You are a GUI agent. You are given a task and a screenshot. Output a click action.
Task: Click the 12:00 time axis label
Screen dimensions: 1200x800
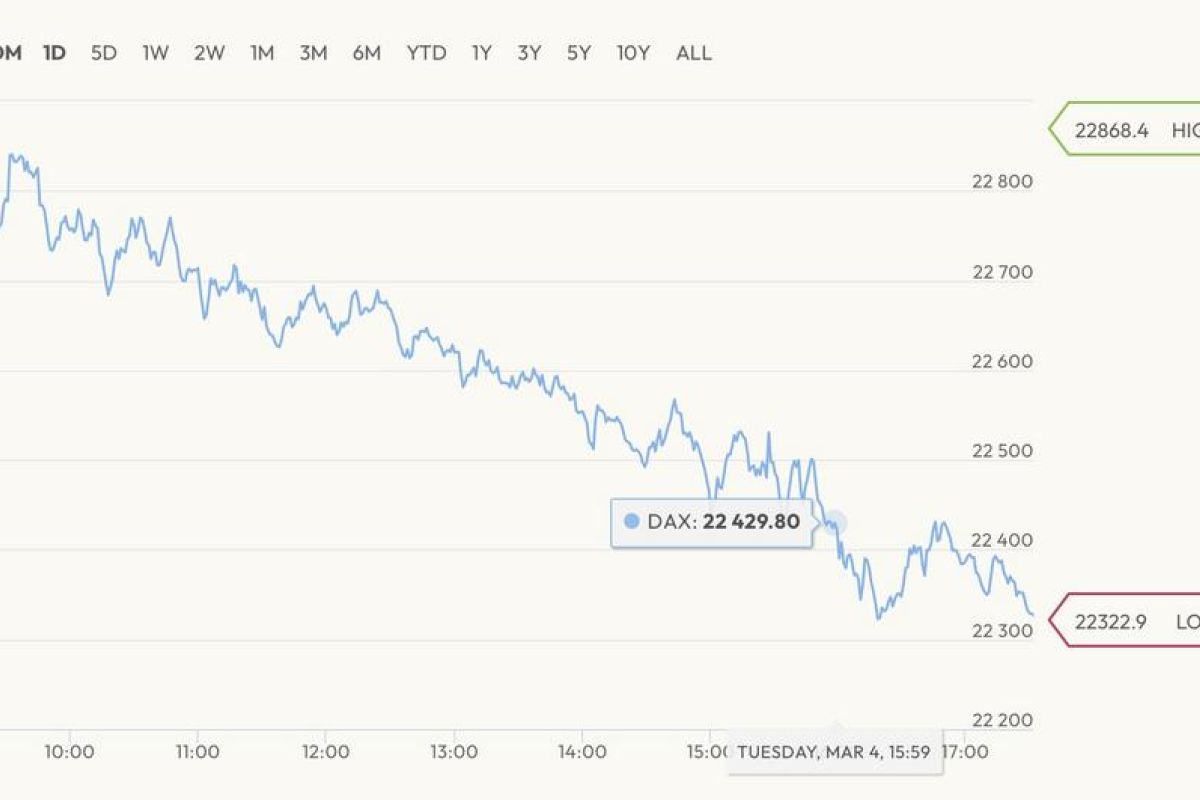click(x=325, y=751)
